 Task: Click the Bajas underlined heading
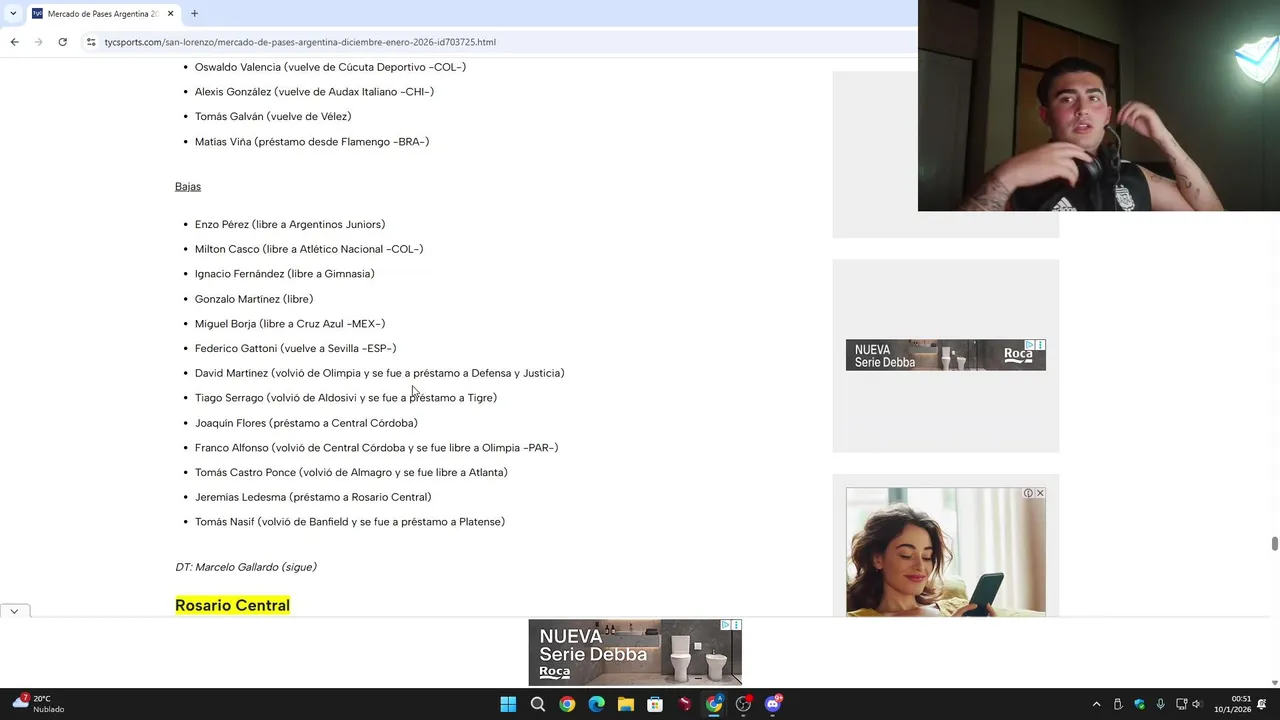coord(188,186)
